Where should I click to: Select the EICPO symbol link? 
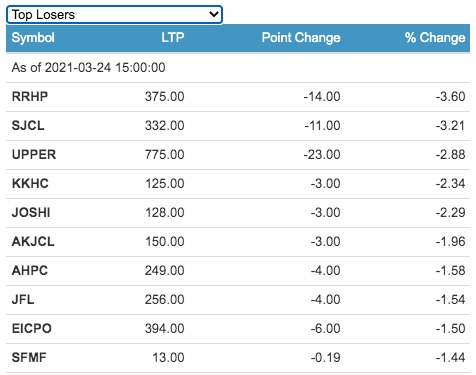[x=32, y=329]
